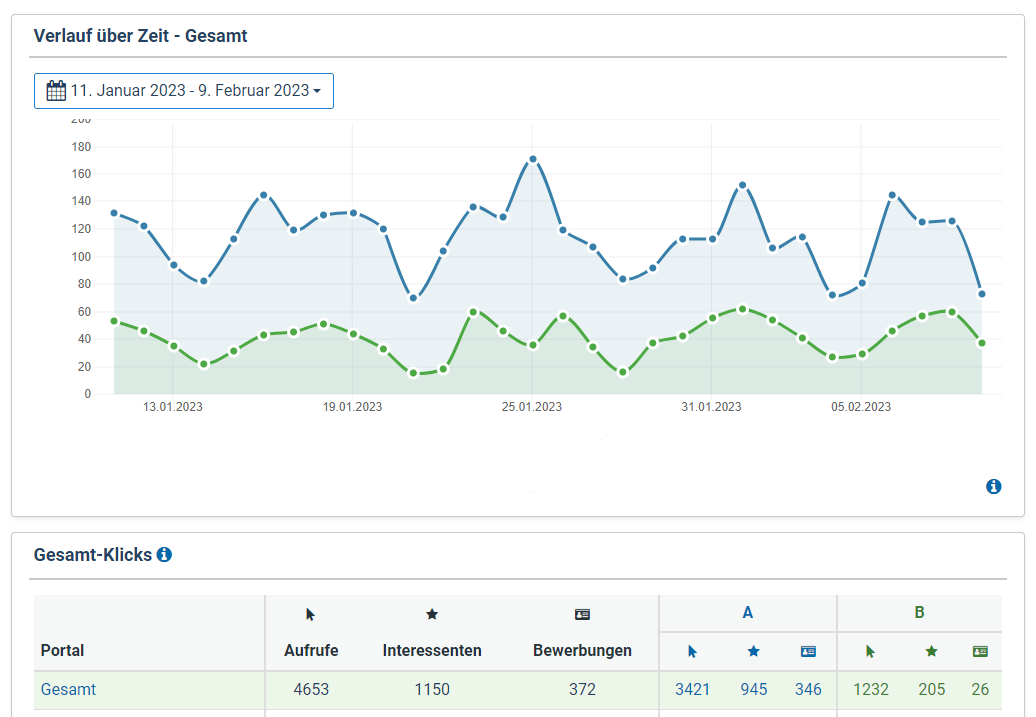
Task: Click the B column group header
Action: [919, 613]
